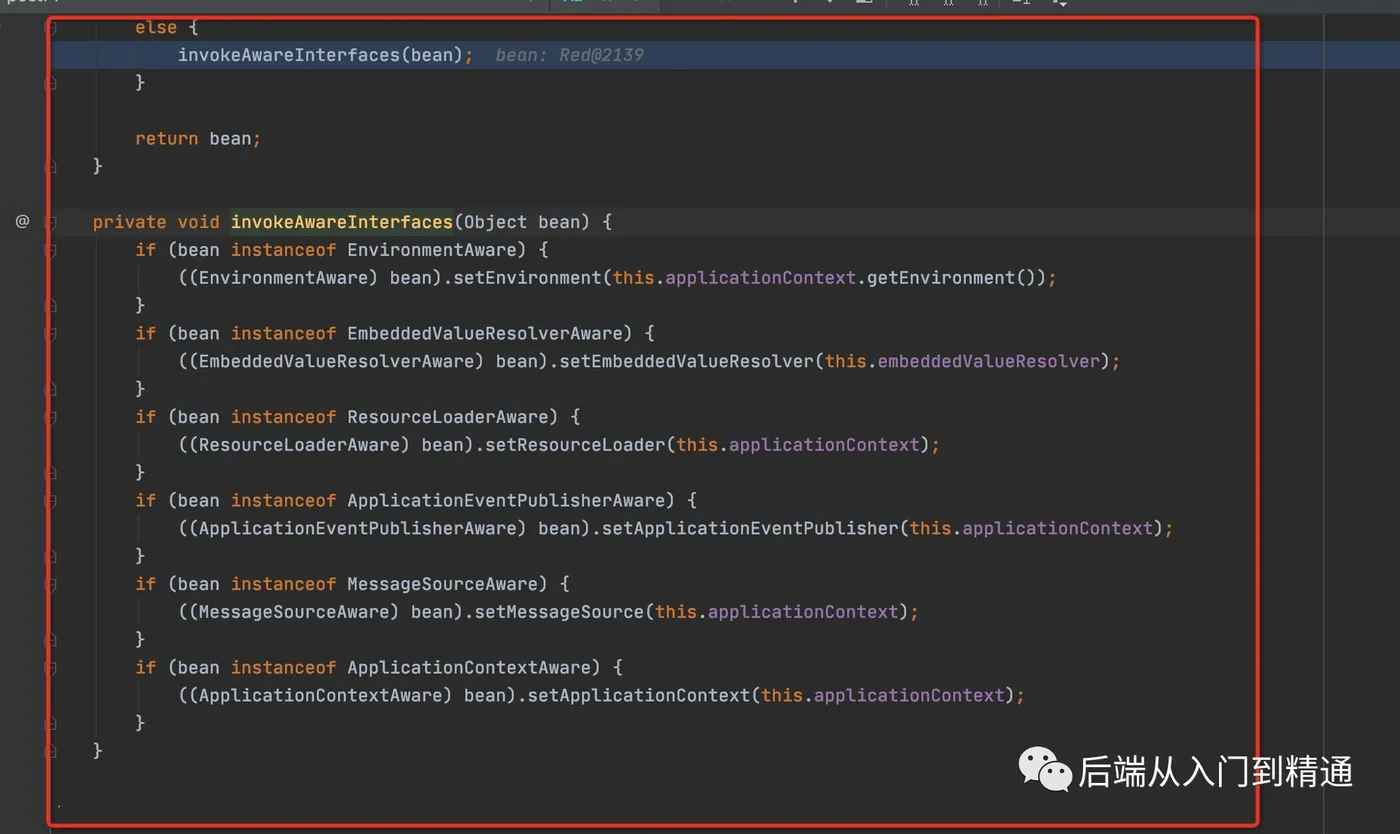
Task: Click the else keyword
Action: (x=156, y=28)
